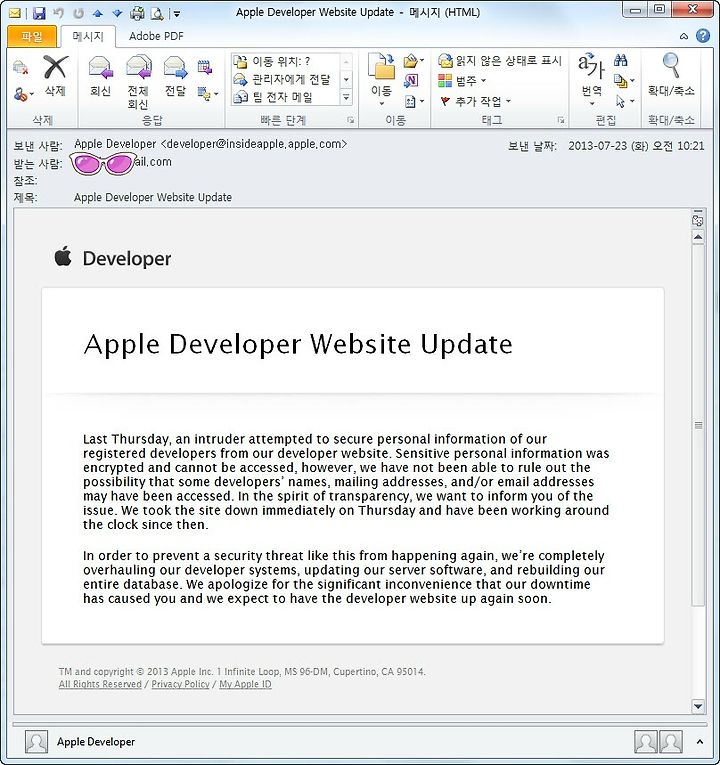Click the scroll up arrow of message body
Screen dimensions: 720x765
coord(698,237)
